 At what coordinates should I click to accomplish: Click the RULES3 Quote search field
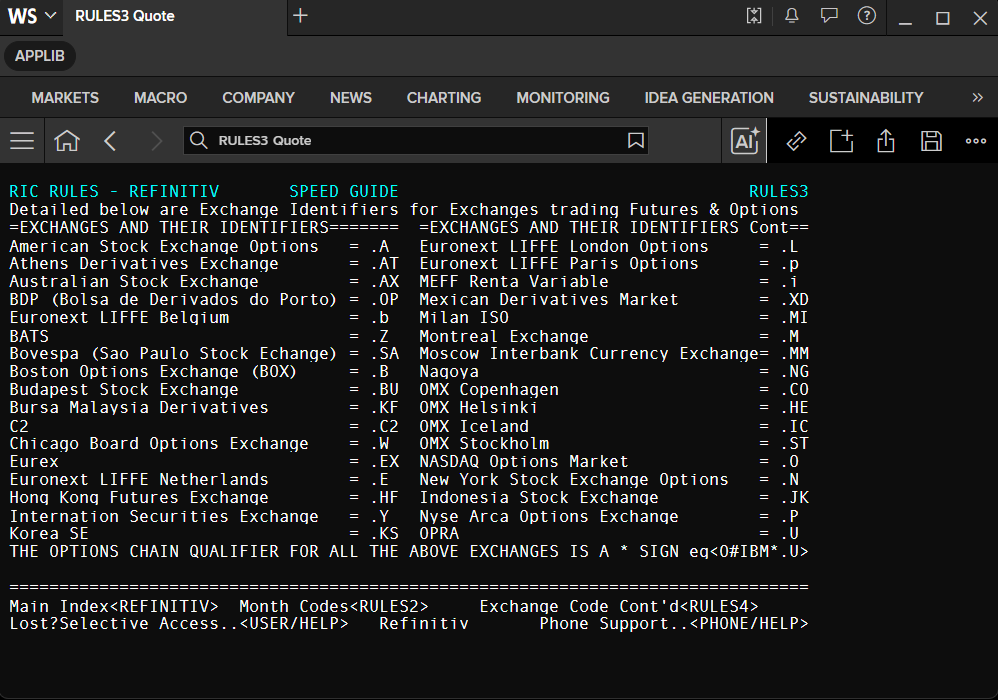pos(416,141)
